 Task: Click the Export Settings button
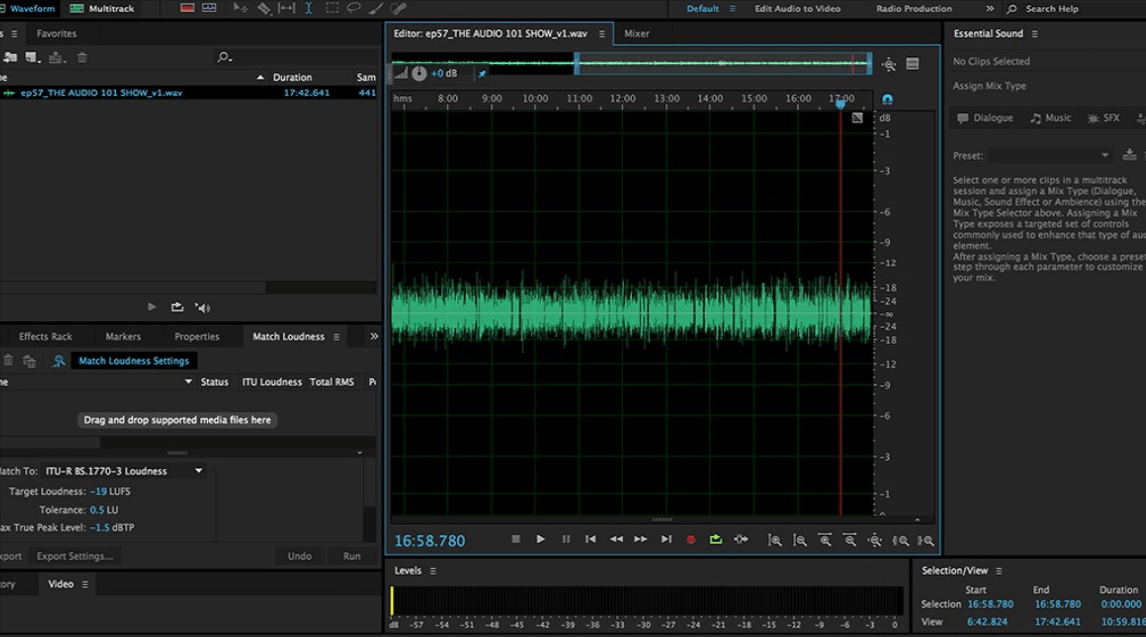tap(75, 556)
